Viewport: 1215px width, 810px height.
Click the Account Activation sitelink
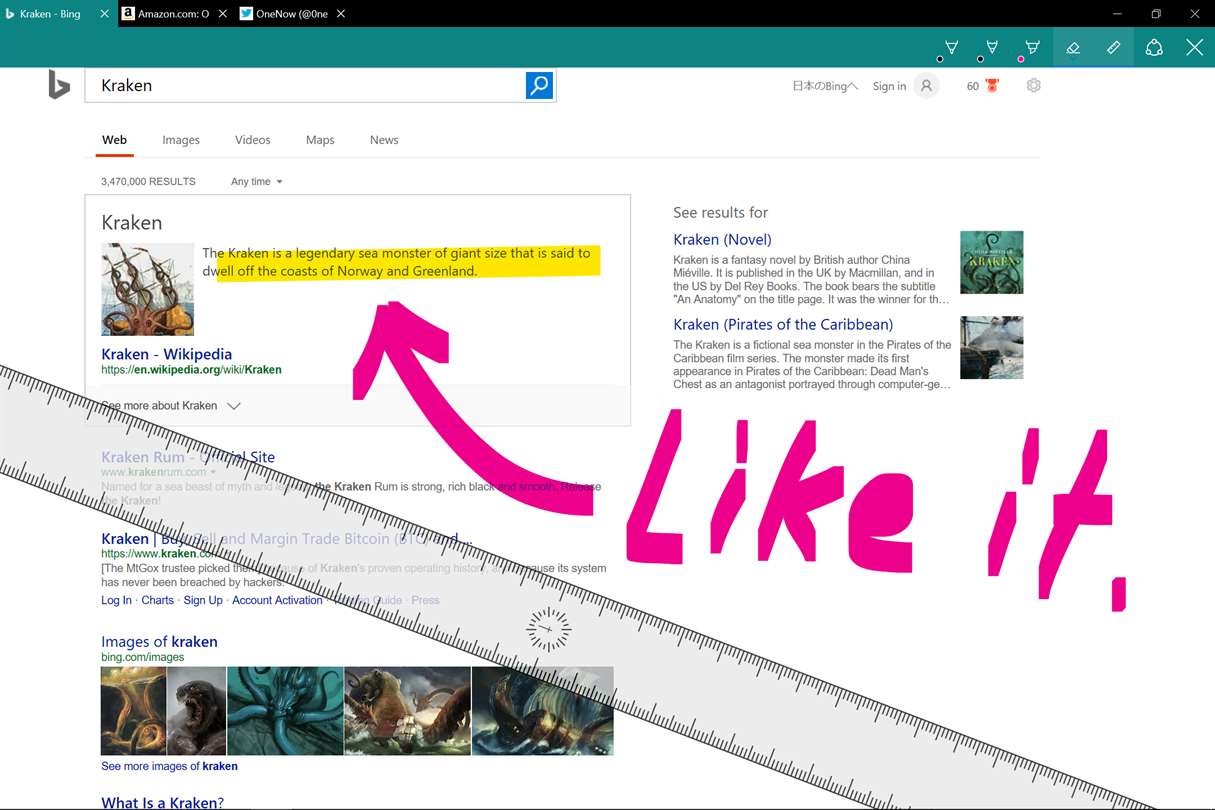277,600
